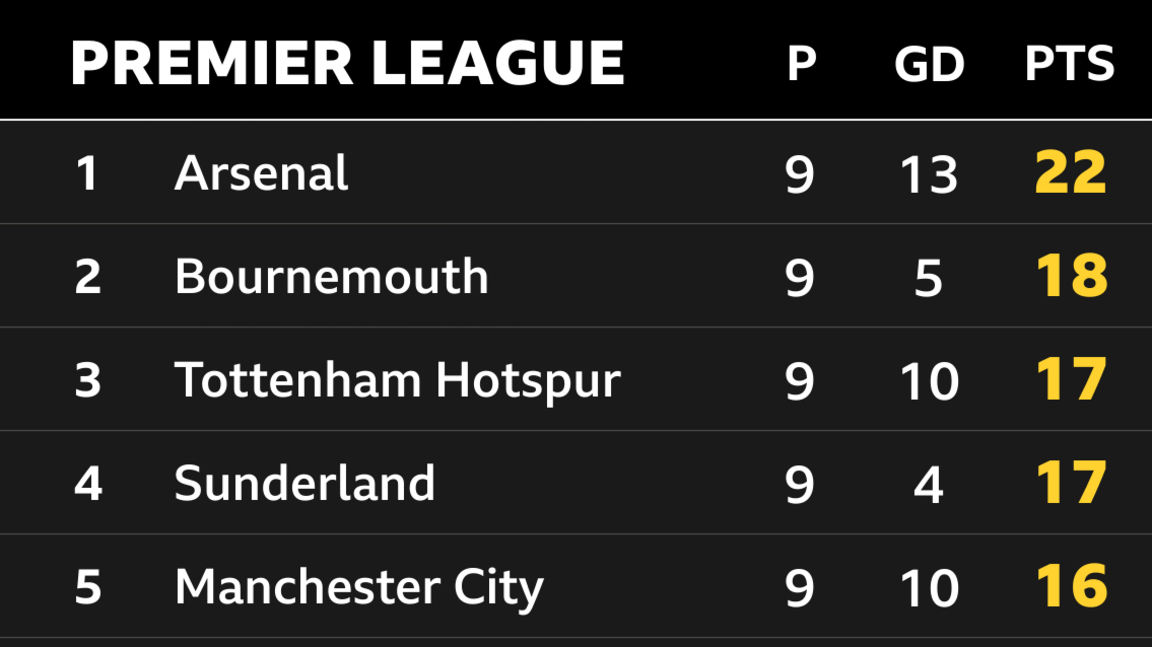Open the Sunderland team name
Image resolution: width=1152 pixels, height=647 pixels.
click(x=305, y=483)
